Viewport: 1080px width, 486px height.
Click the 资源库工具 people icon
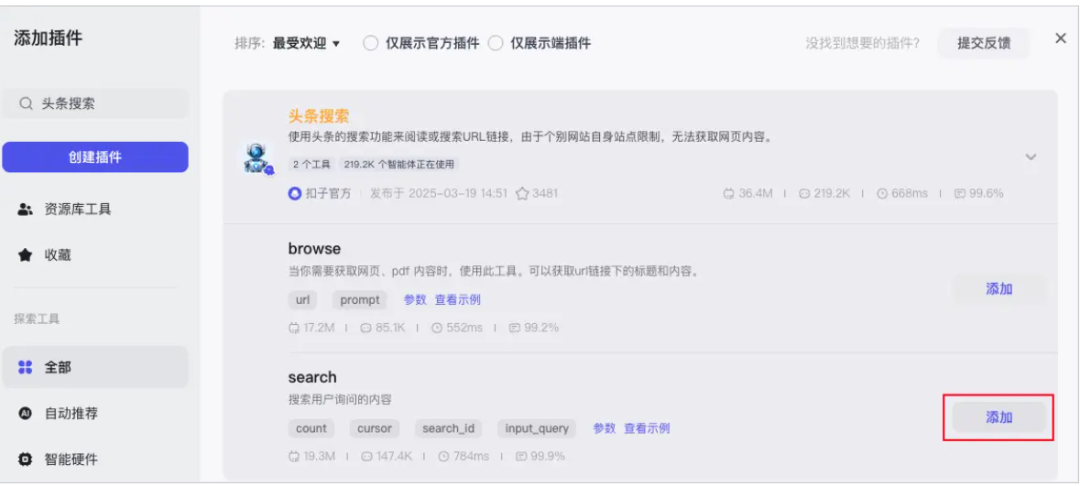coord(25,209)
